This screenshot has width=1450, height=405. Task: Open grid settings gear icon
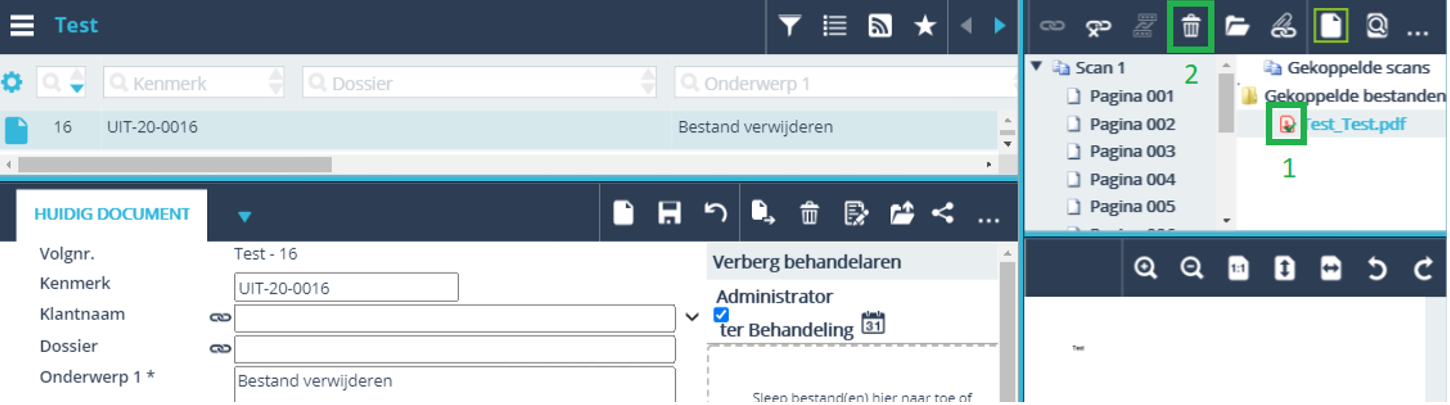pyautogui.click(x=12, y=82)
